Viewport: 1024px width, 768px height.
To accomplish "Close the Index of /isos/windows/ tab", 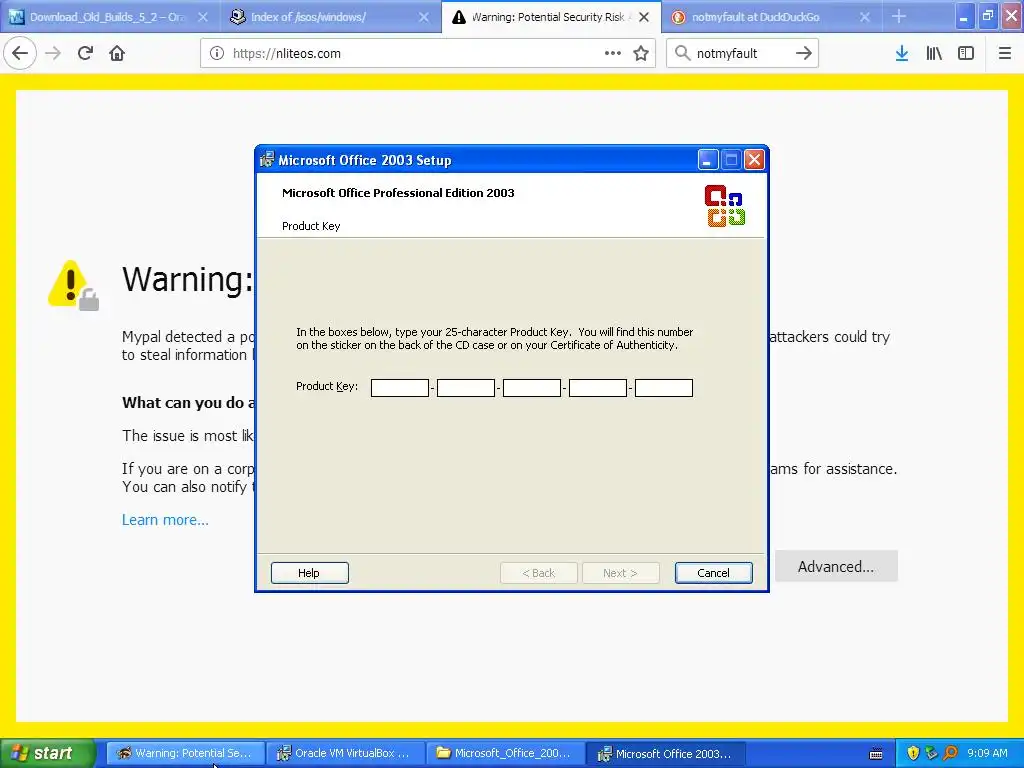I will (424, 17).
